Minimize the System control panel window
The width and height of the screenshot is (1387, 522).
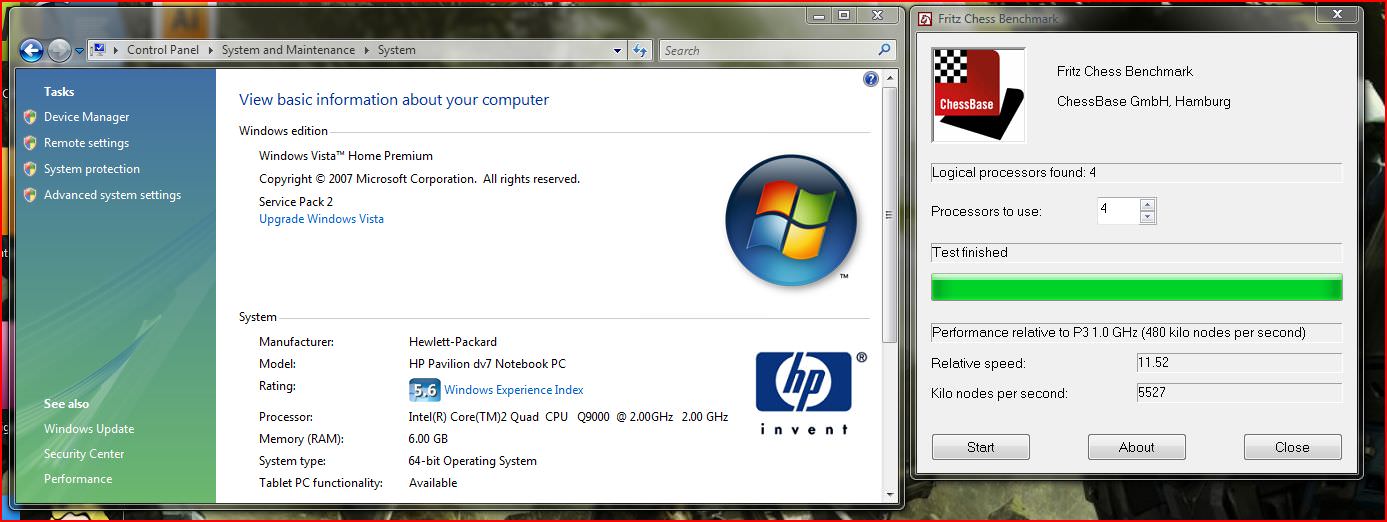click(819, 15)
